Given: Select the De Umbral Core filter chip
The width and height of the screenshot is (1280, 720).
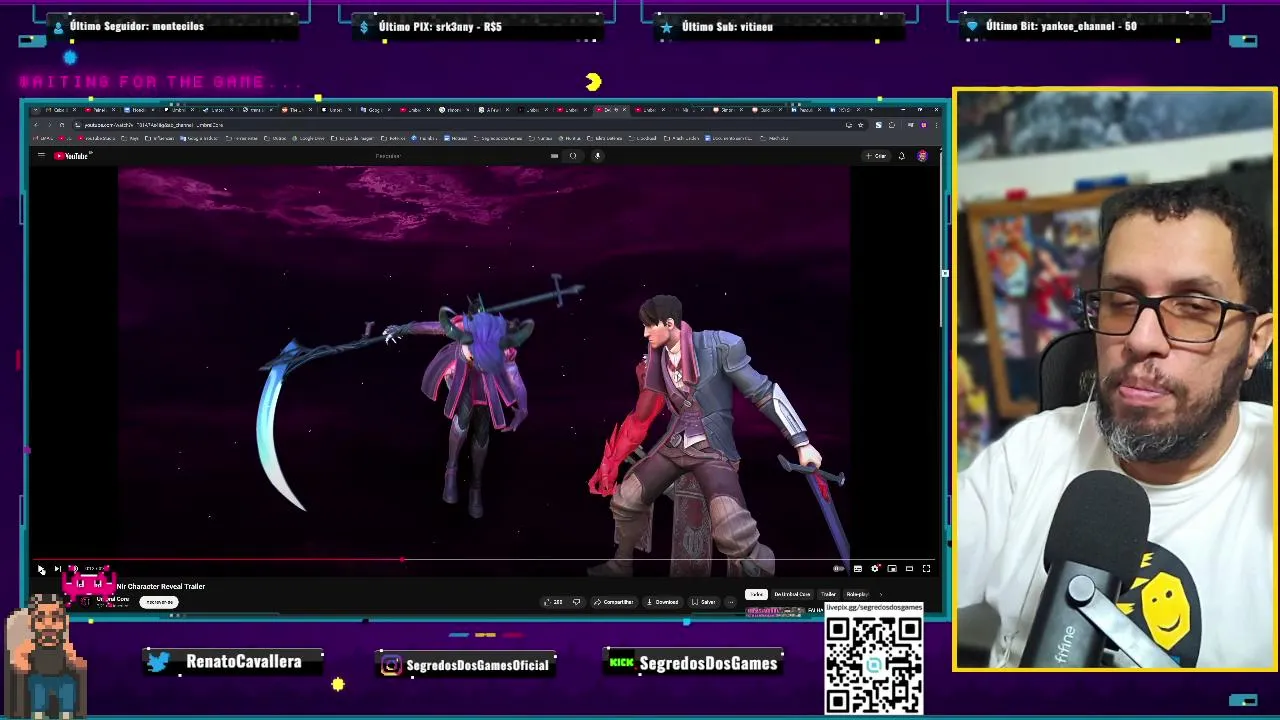Looking at the screenshot, I should (x=791, y=594).
